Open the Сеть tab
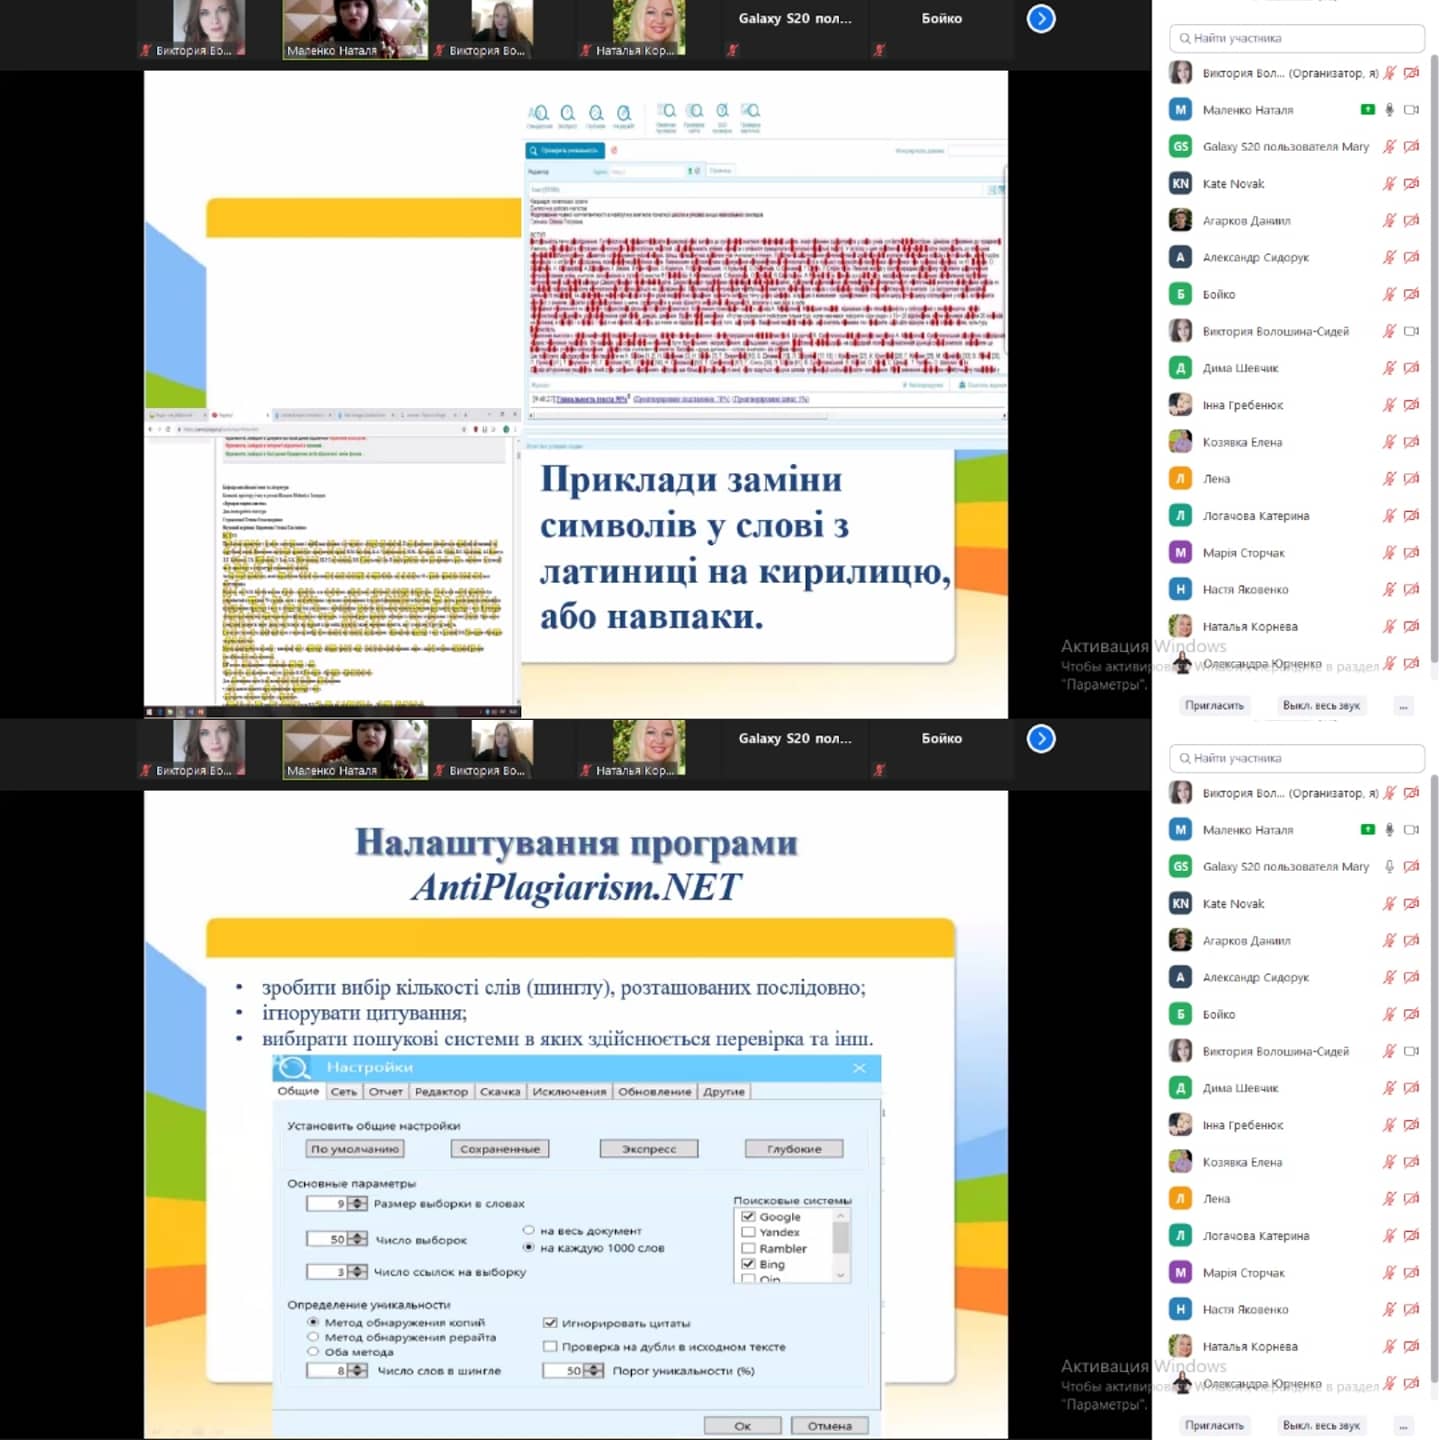Image resolution: width=1440 pixels, height=1440 pixels. 343,1091
